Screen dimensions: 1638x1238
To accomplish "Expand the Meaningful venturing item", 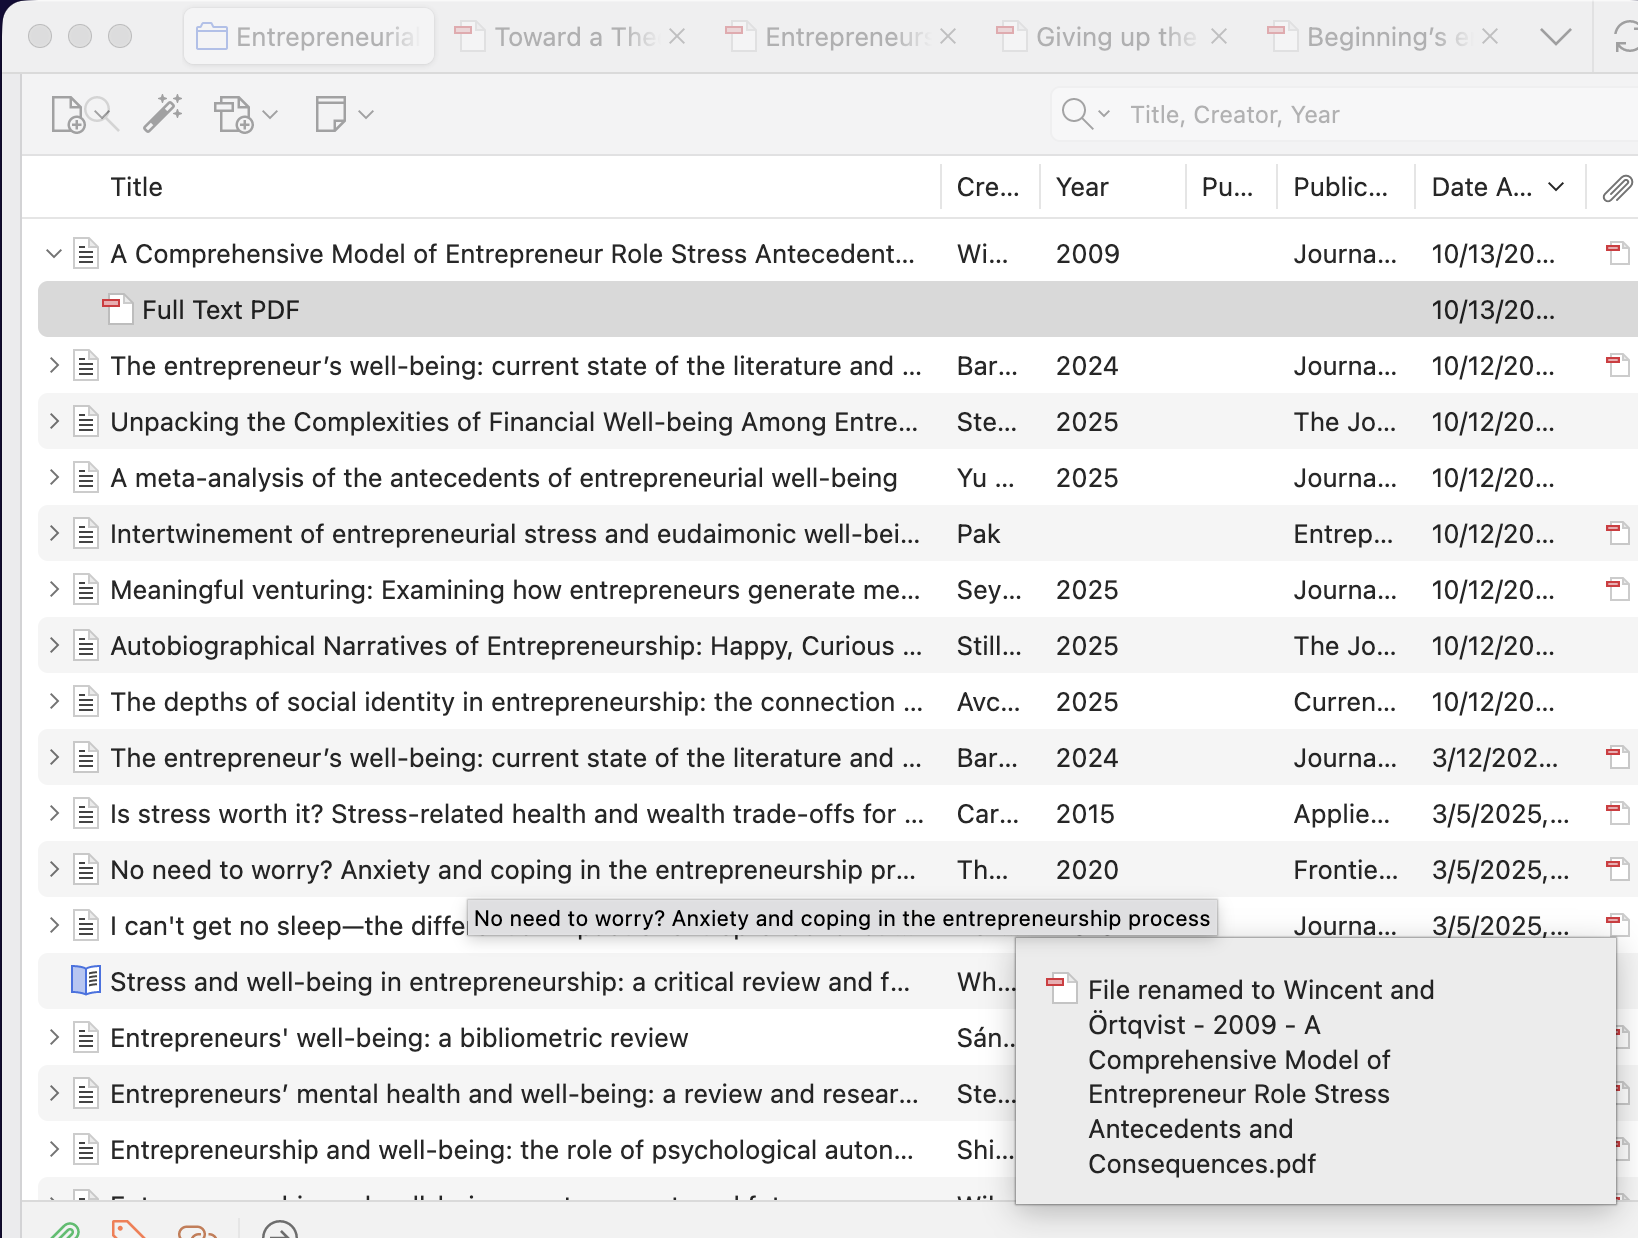I will (x=54, y=590).
